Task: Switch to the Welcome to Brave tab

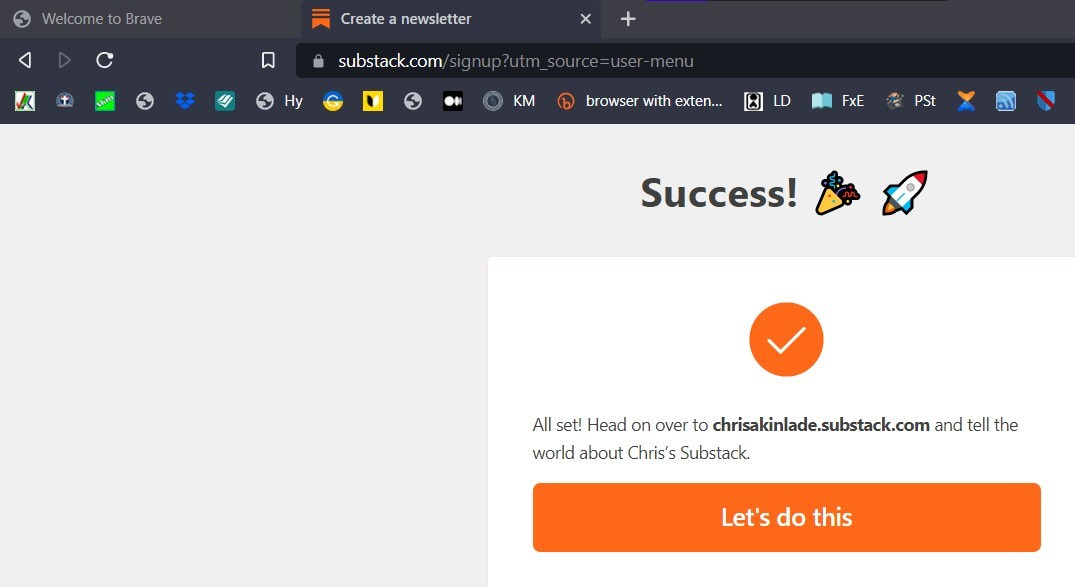Action: pyautogui.click(x=89, y=19)
